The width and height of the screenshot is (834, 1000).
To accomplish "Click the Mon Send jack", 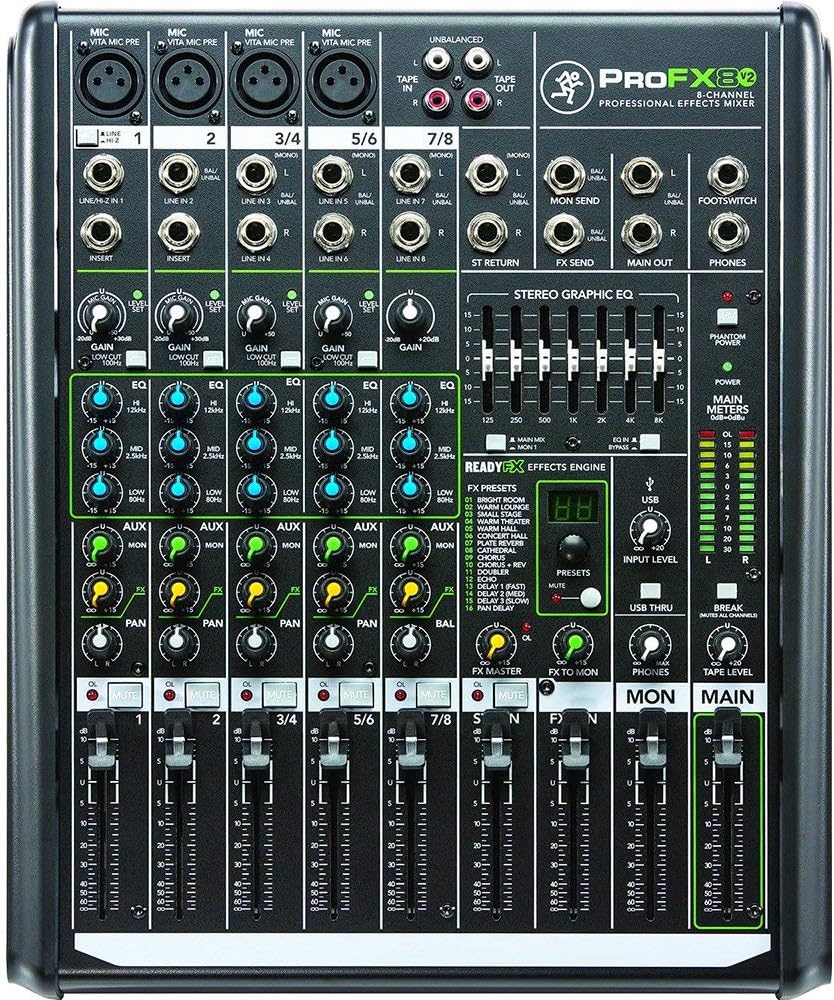I will coord(564,173).
